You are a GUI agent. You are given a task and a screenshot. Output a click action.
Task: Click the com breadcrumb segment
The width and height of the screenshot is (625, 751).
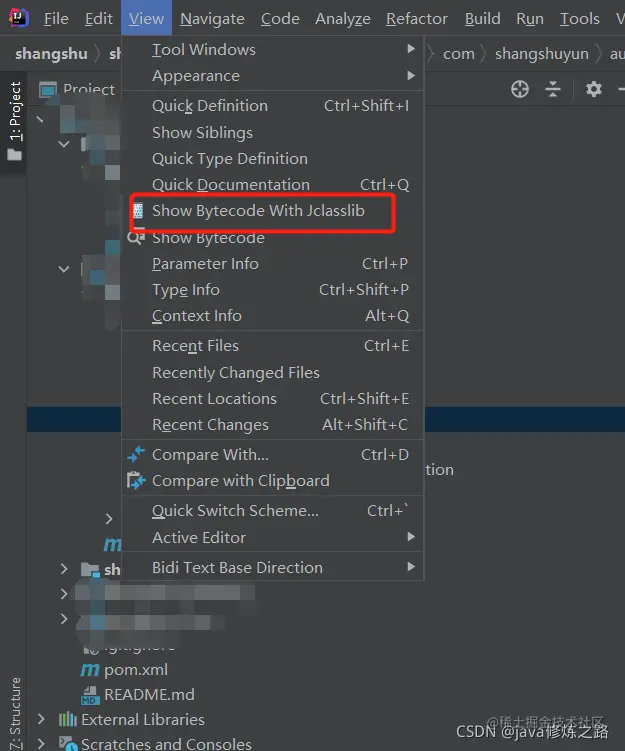coord(459,54)
